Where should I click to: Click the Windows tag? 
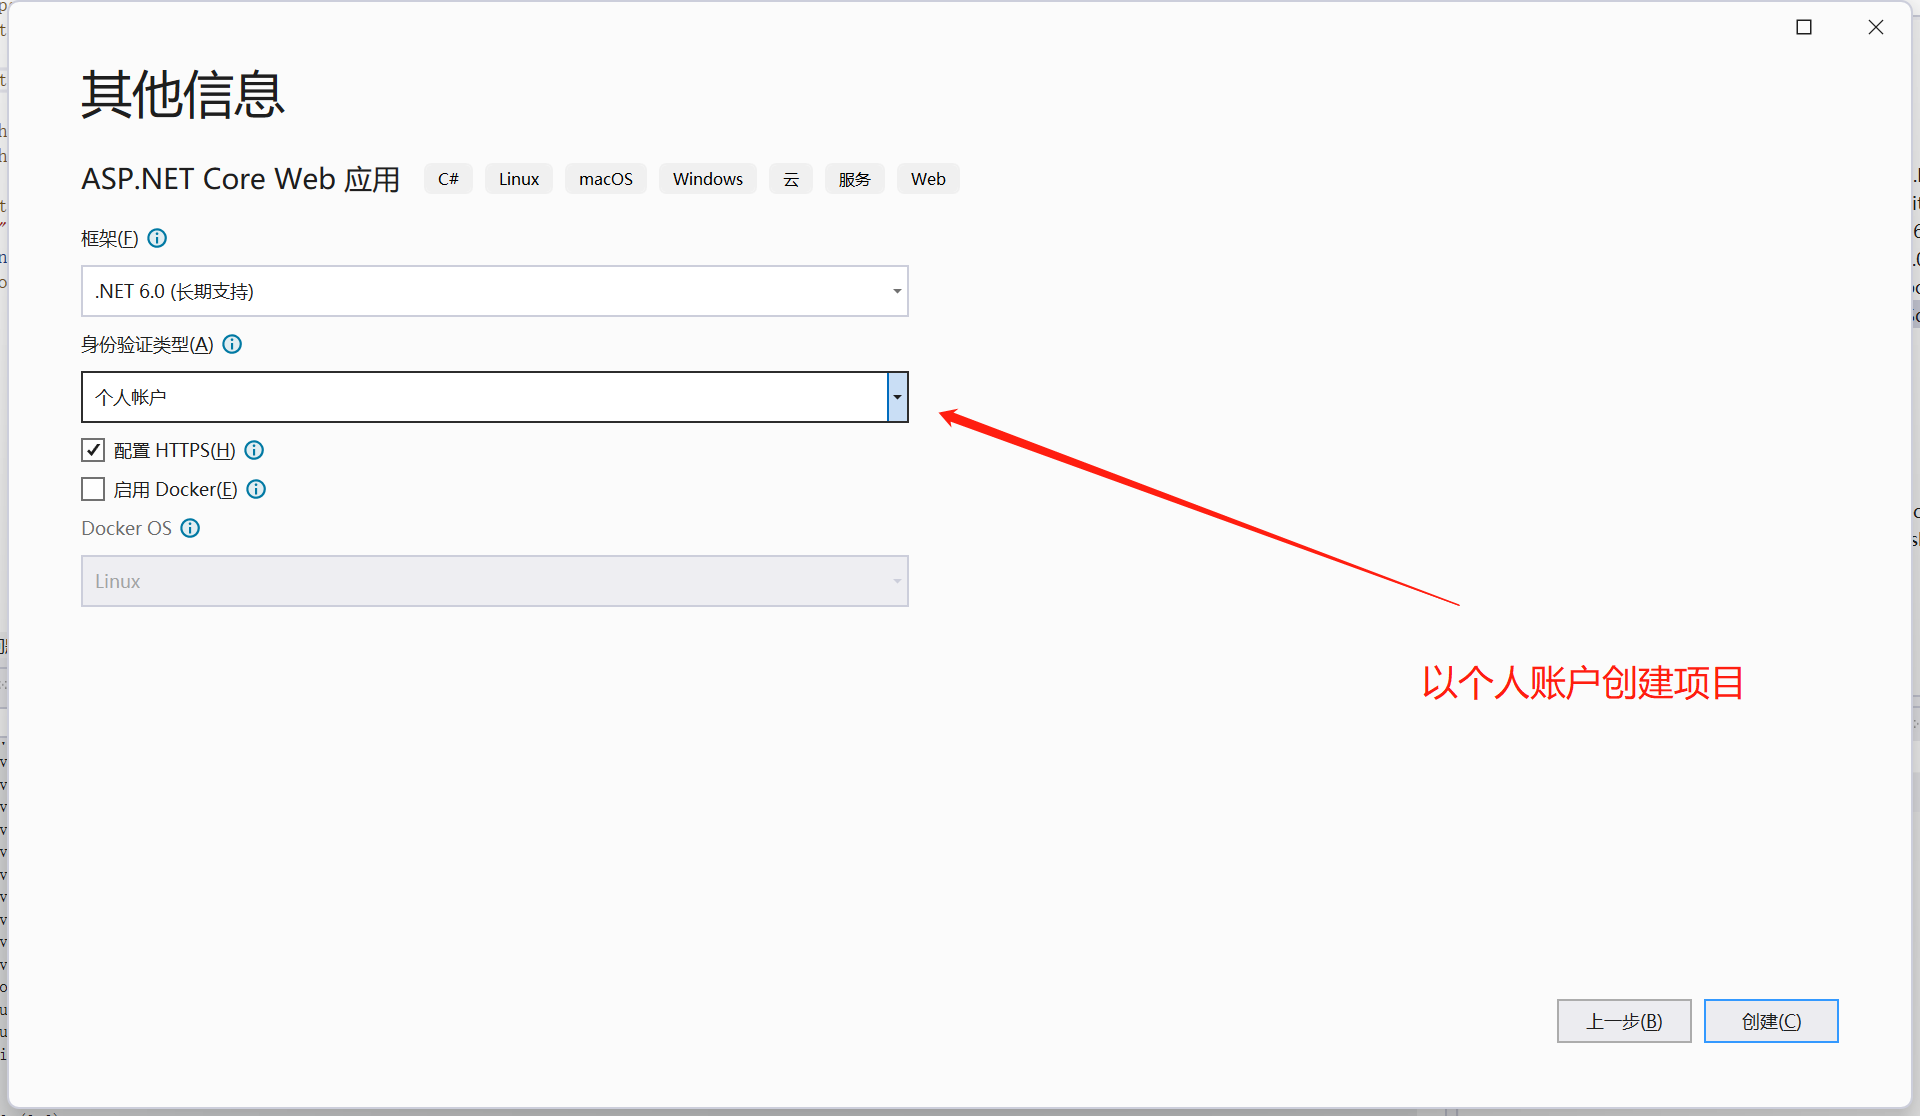tap(707, 179)
